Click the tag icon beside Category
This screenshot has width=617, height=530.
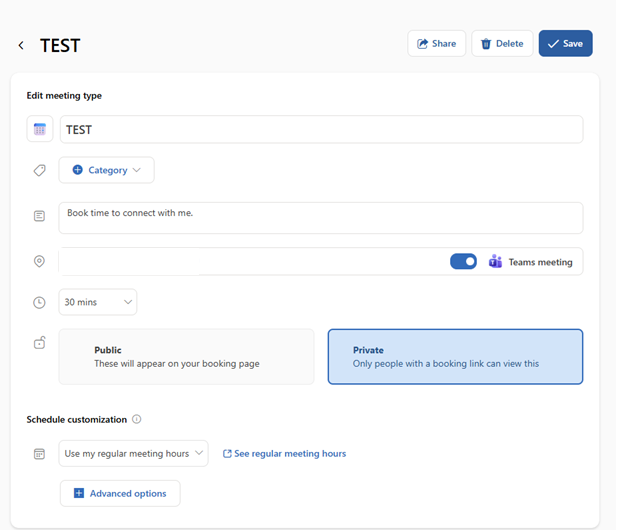click(39, 170)
